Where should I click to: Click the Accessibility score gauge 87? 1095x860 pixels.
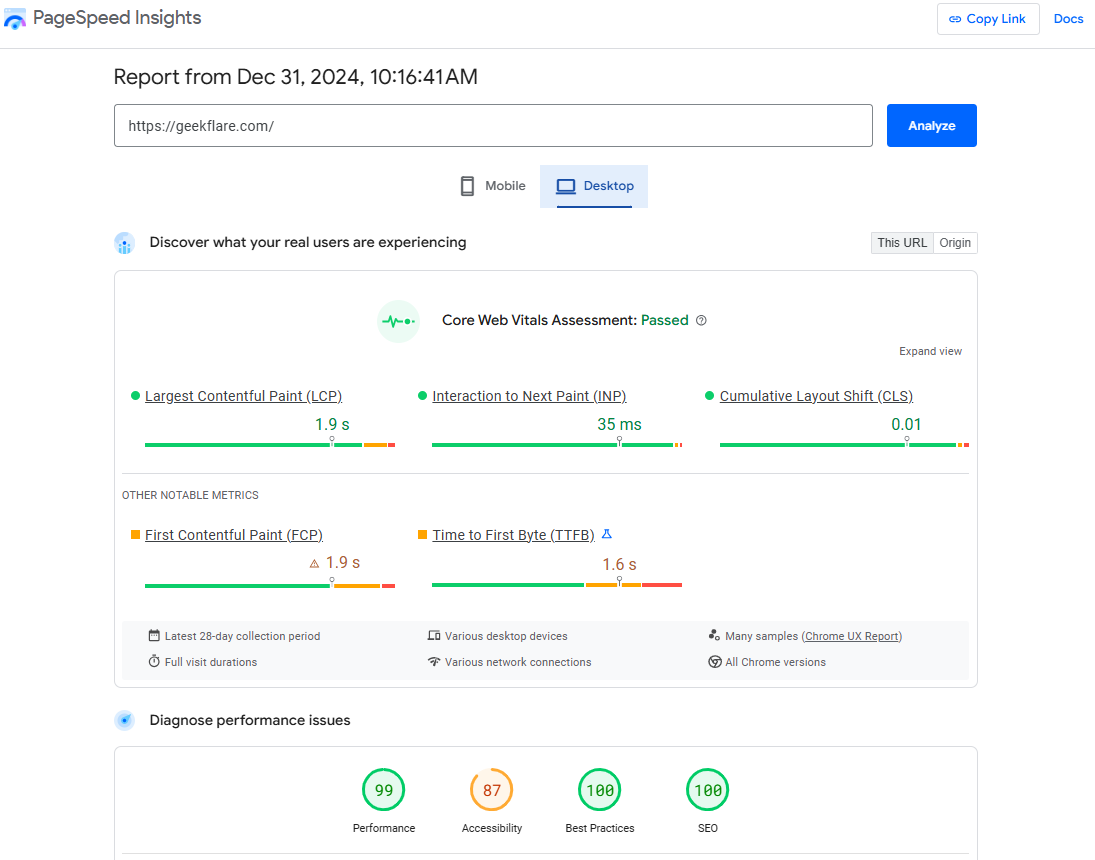tap(492, 789)
